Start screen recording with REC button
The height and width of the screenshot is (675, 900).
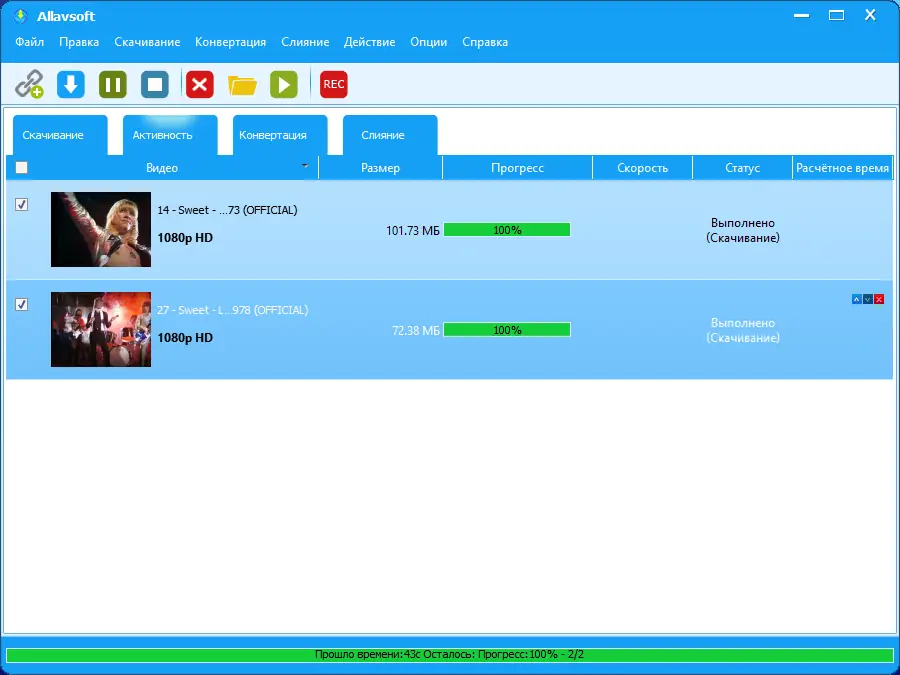tap(333, 84)
